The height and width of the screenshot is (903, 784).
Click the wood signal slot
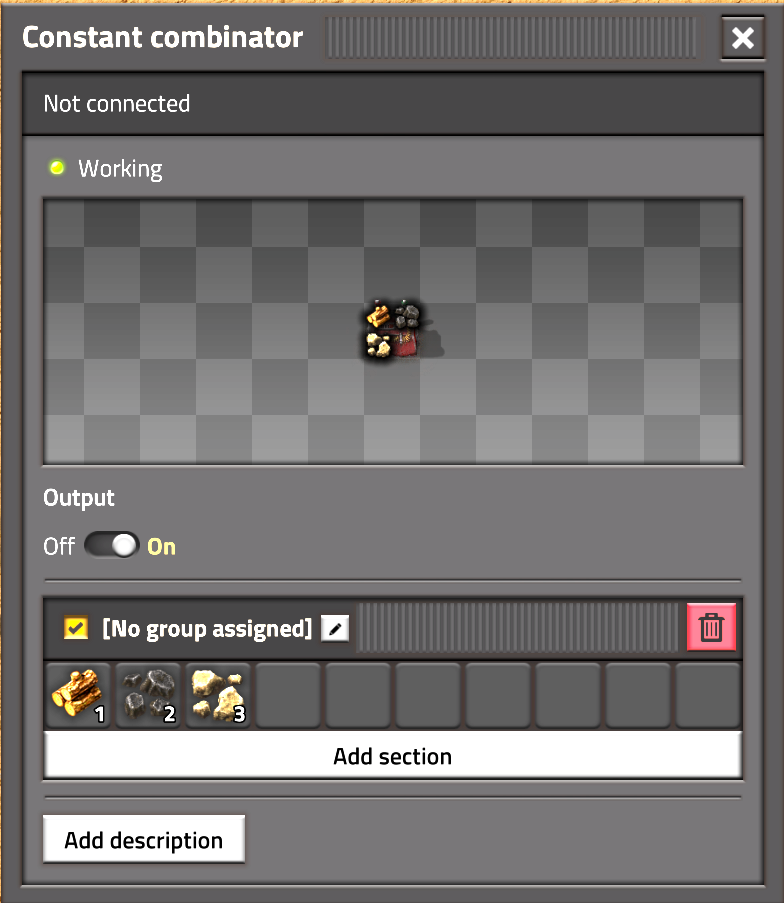click(78, 695)
